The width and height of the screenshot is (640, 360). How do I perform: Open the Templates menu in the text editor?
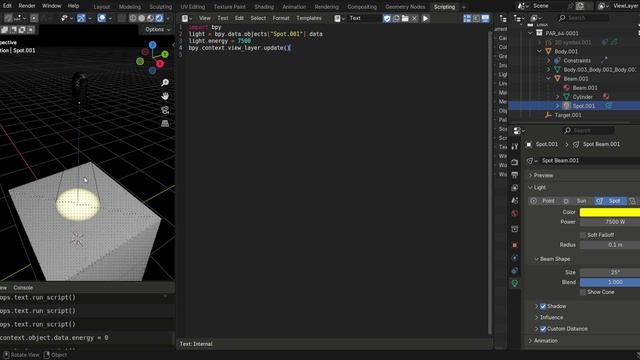tap(309, 18)
